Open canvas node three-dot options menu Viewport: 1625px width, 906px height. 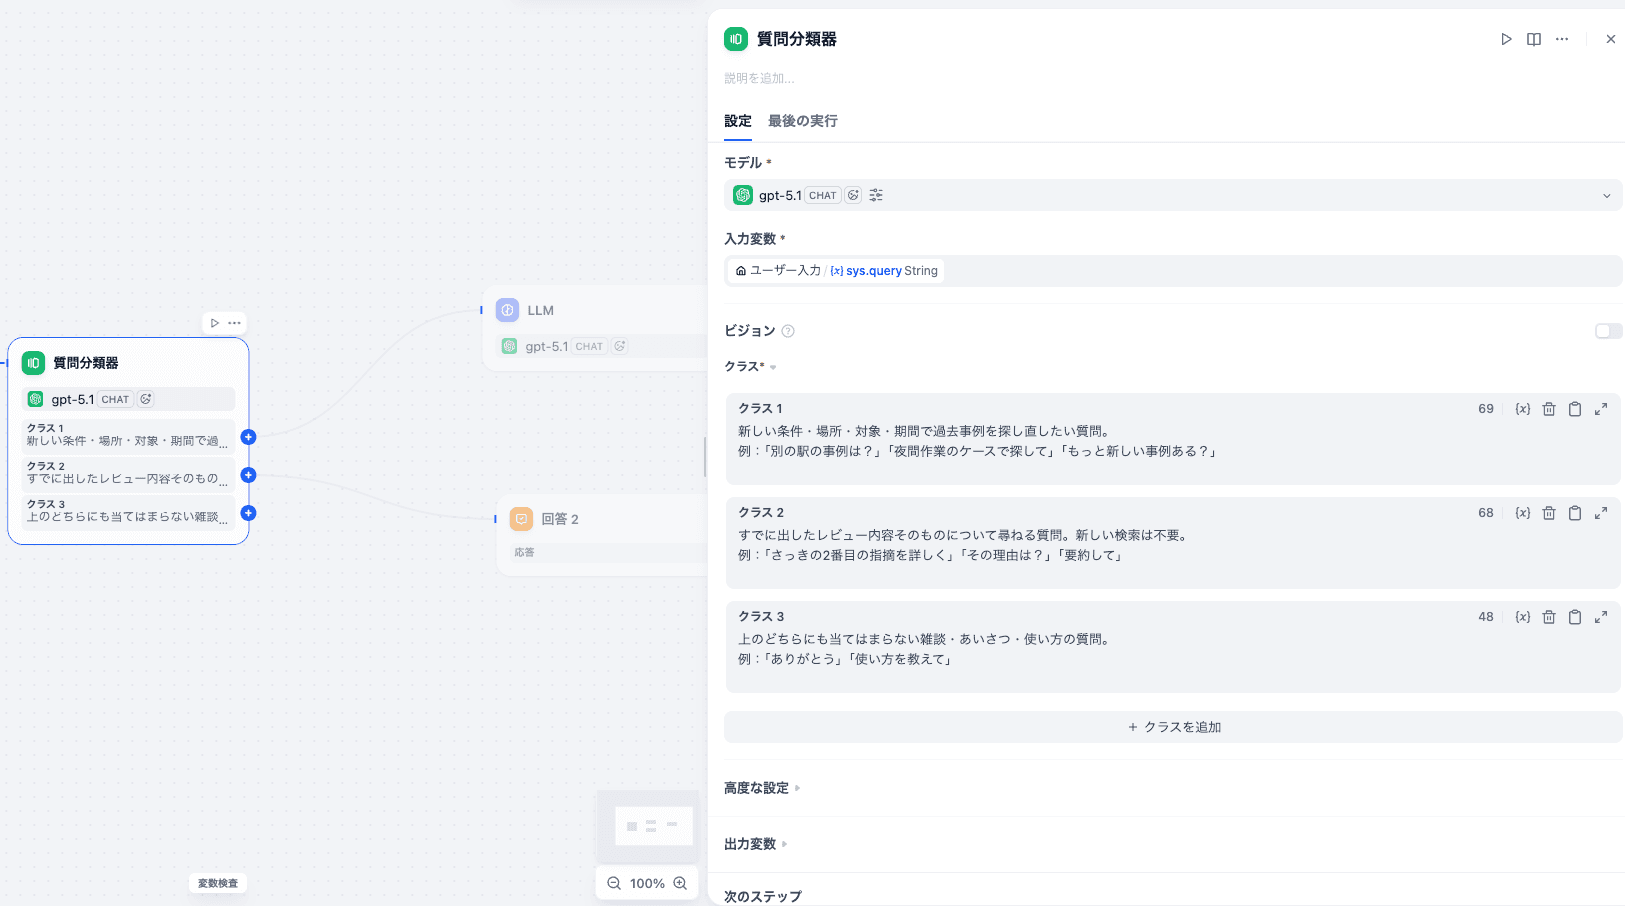tap(234, 323)
